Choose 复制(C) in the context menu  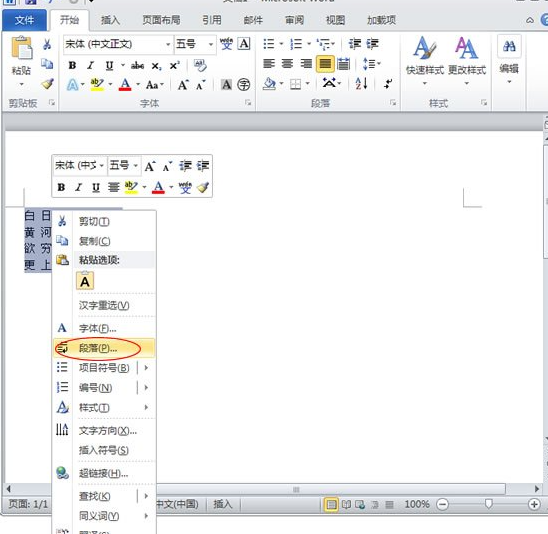pos(104,241)
